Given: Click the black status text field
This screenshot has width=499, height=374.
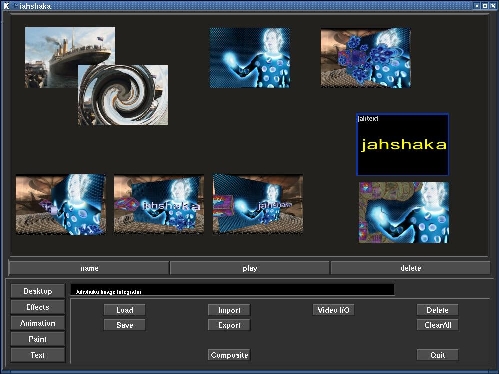Looking at the screenshot, I should [232, 290].
